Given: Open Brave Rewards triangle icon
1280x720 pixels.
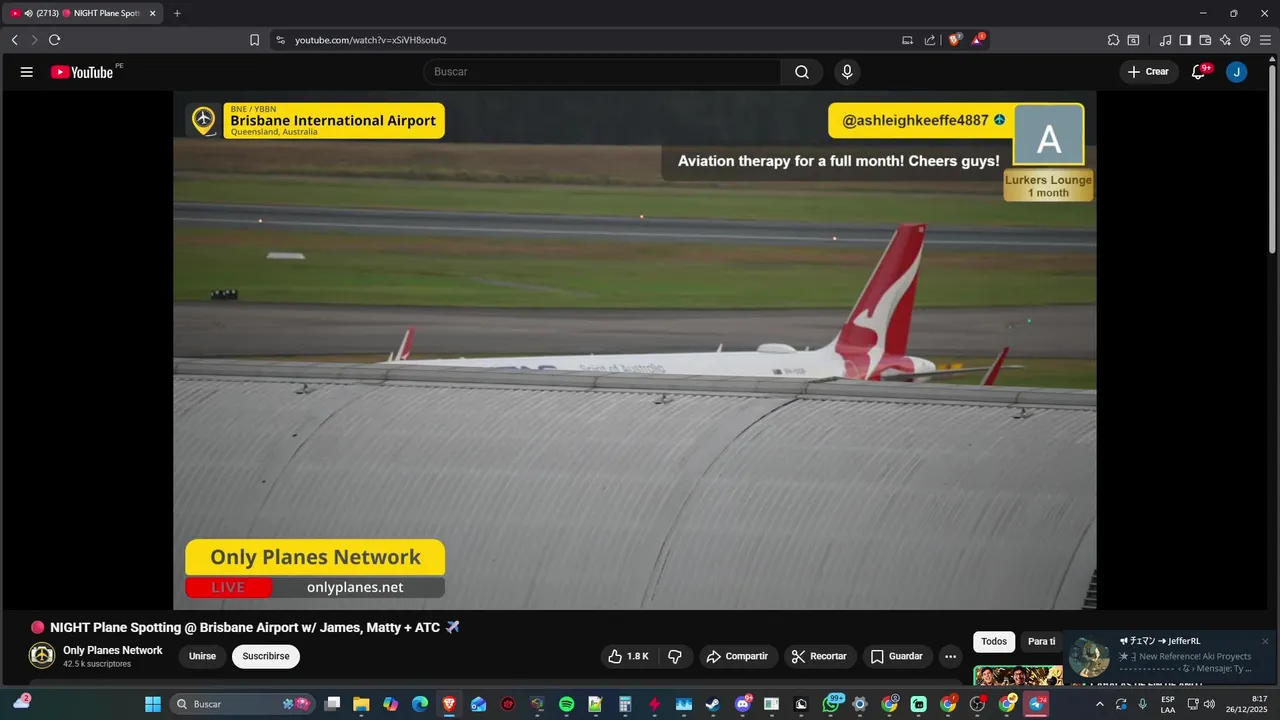Looking at the screenshot, I should tap(979, 40).
